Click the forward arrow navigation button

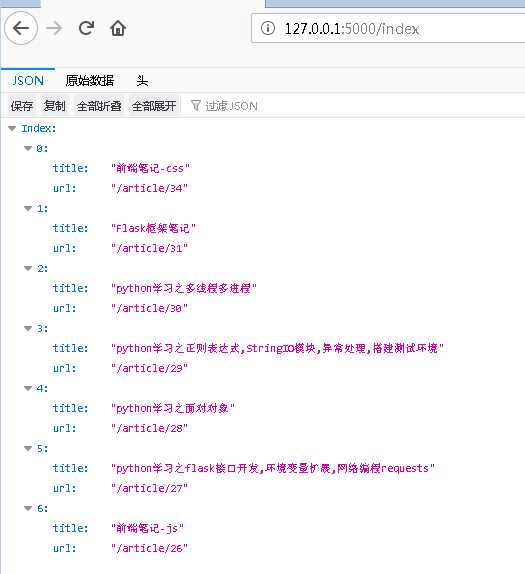(54, 28)
